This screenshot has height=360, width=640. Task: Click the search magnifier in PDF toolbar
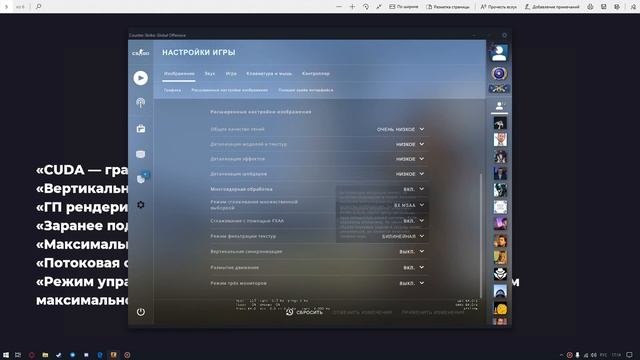point(38,7)
